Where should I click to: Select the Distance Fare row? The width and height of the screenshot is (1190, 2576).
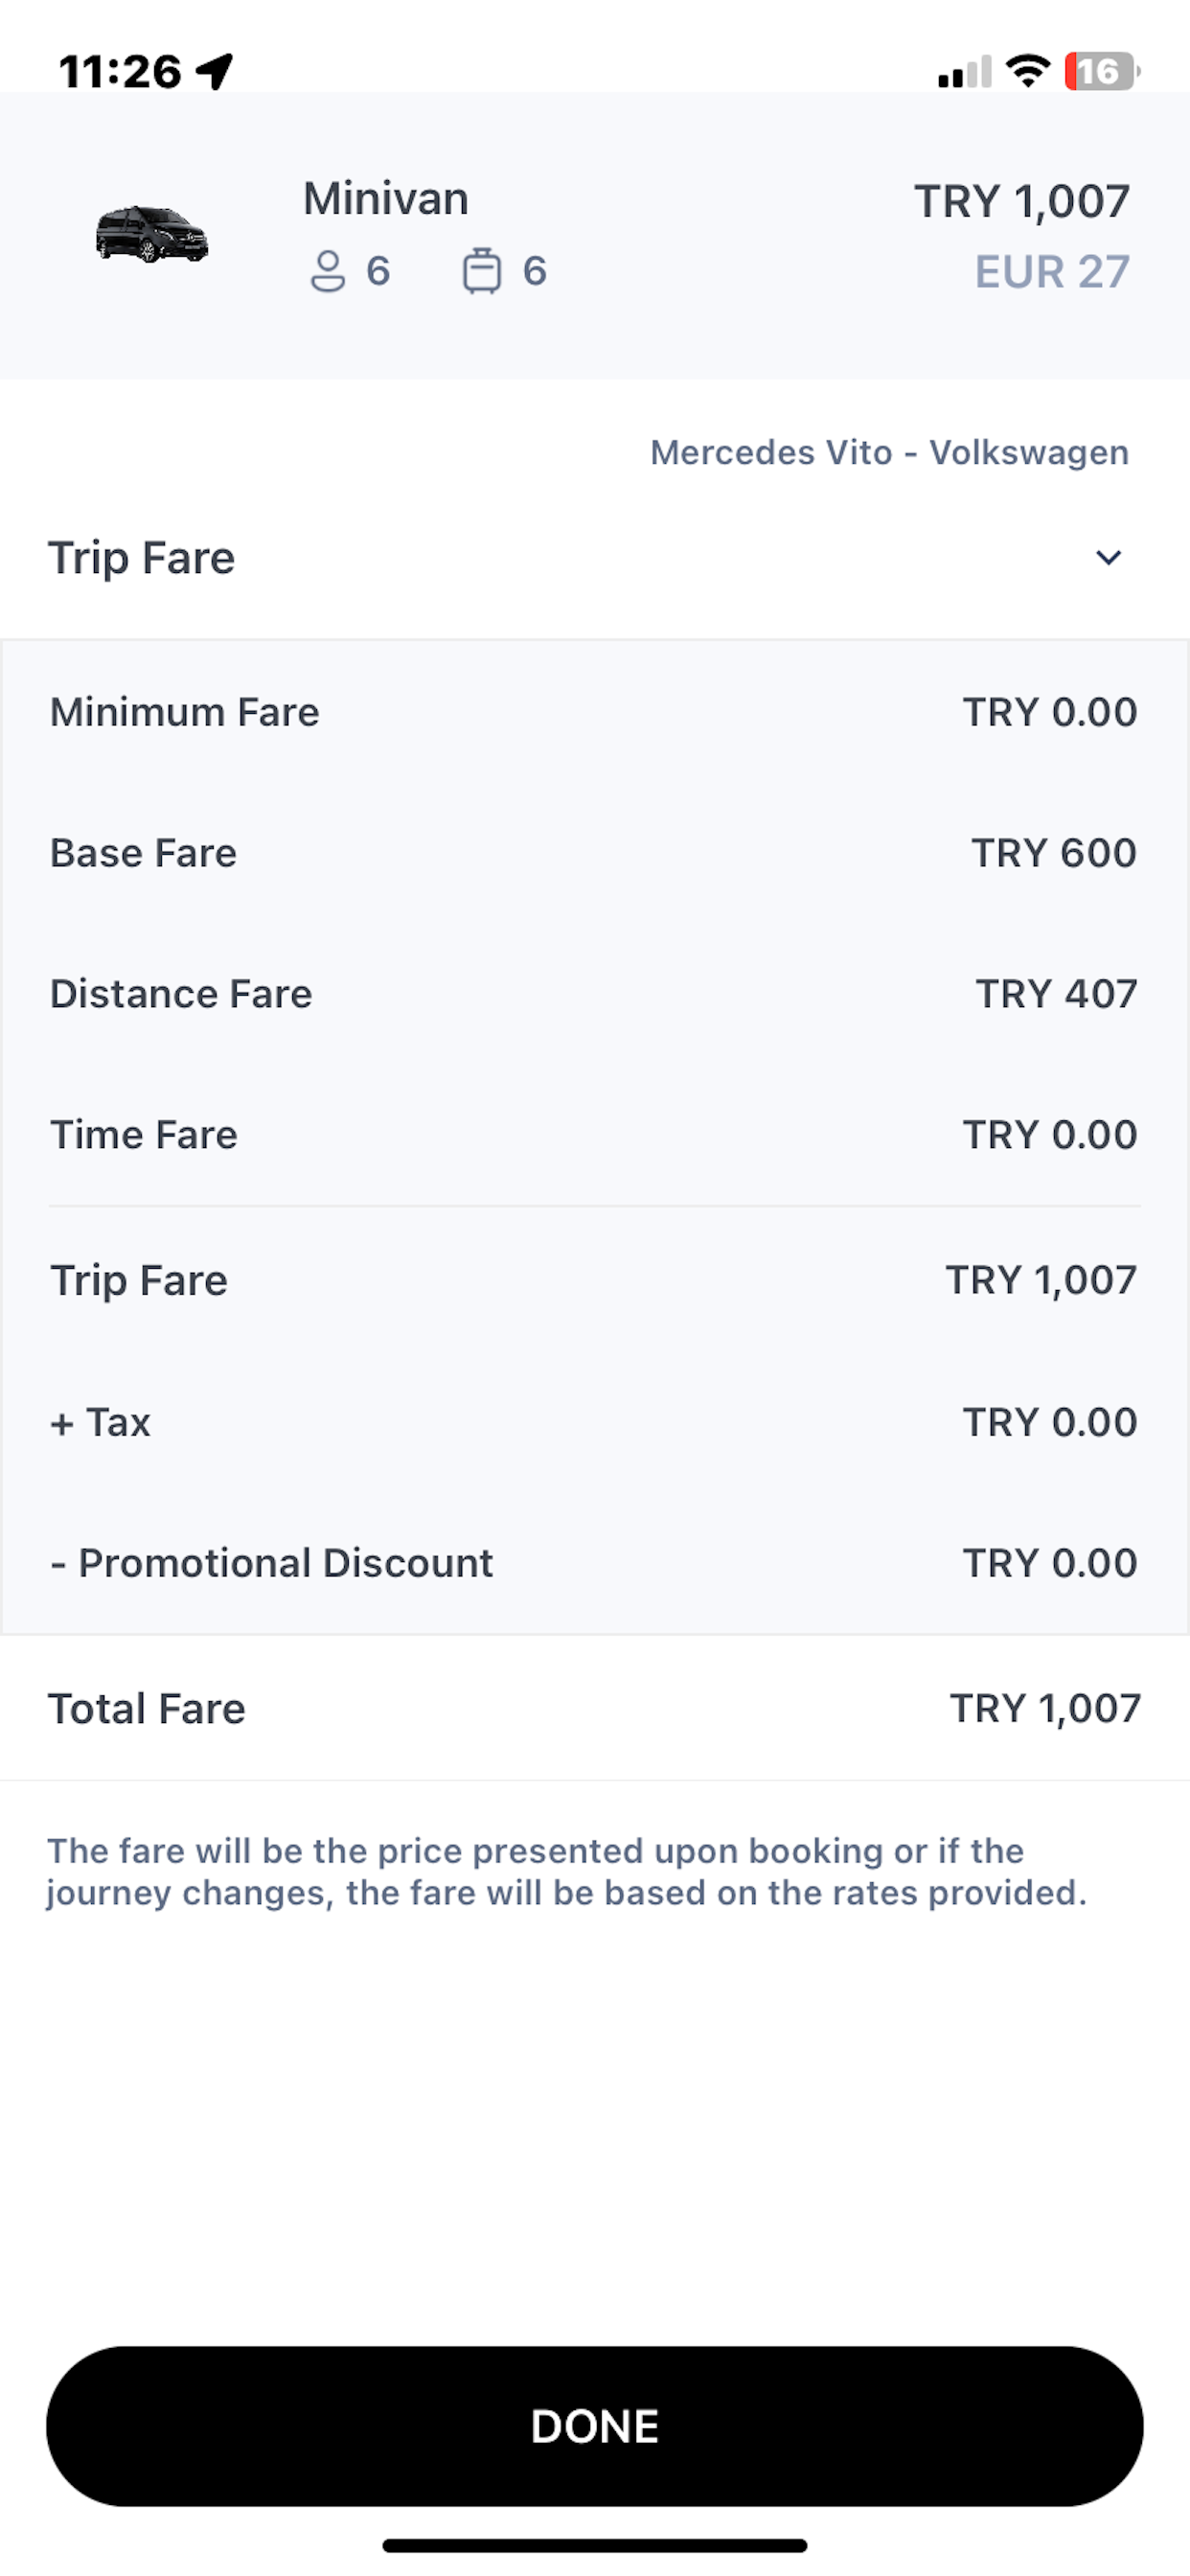pos(594,994)
